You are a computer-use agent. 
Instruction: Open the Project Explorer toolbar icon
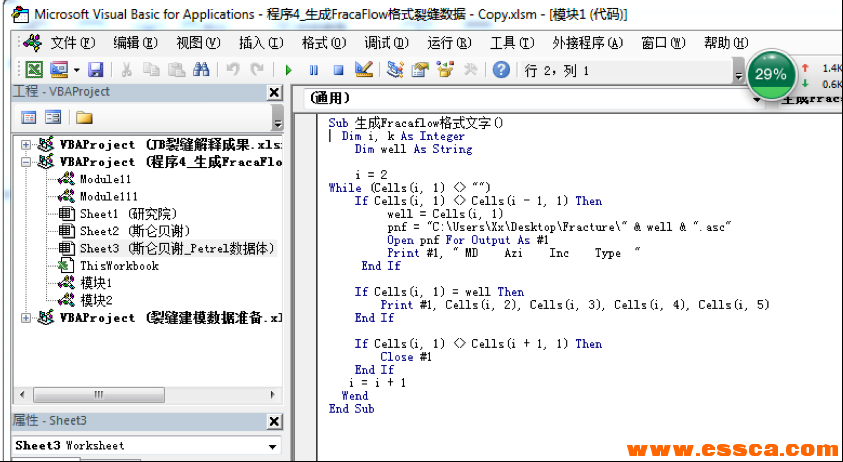(395, 69)
